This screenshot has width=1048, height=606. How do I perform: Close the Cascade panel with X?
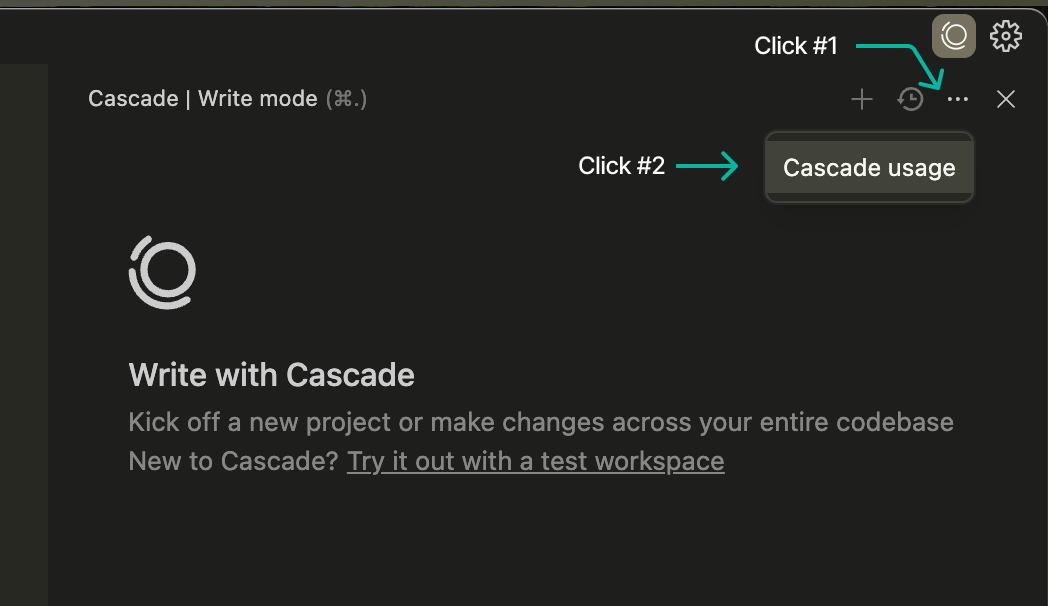tap(1005, 100)
